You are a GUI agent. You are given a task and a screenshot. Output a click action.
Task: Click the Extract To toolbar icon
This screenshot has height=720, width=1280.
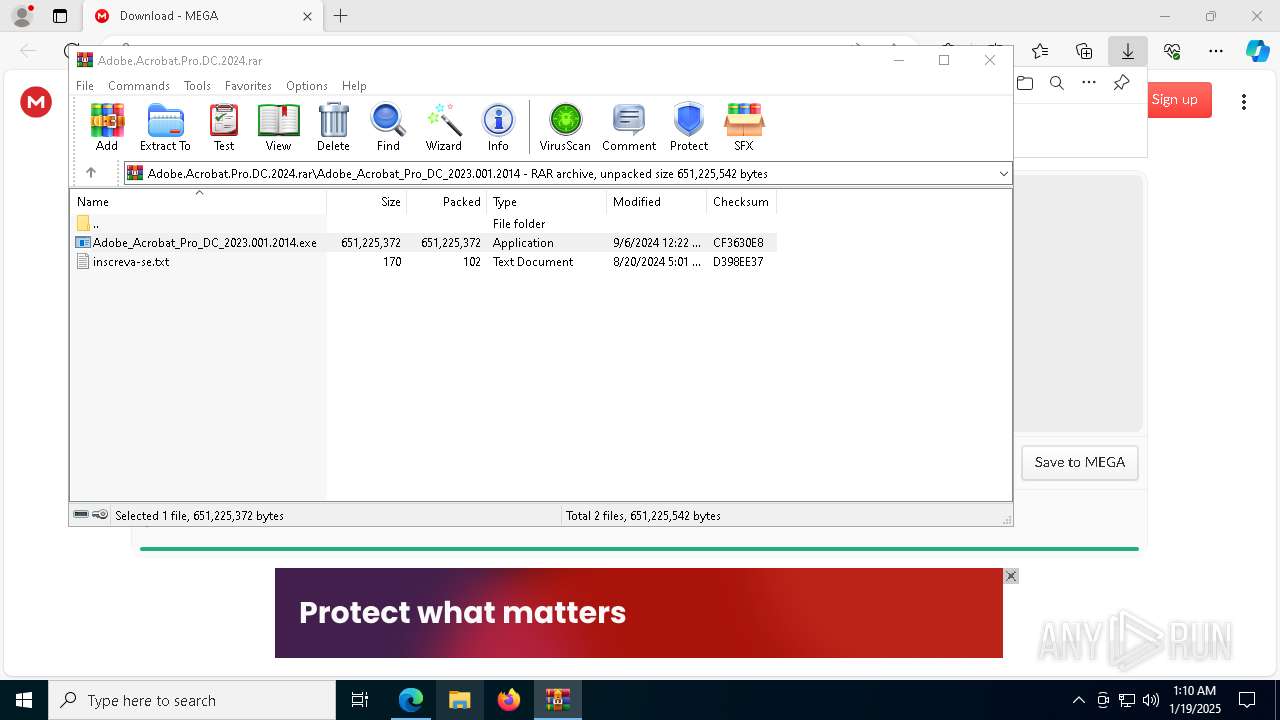(x=165, y=127)
